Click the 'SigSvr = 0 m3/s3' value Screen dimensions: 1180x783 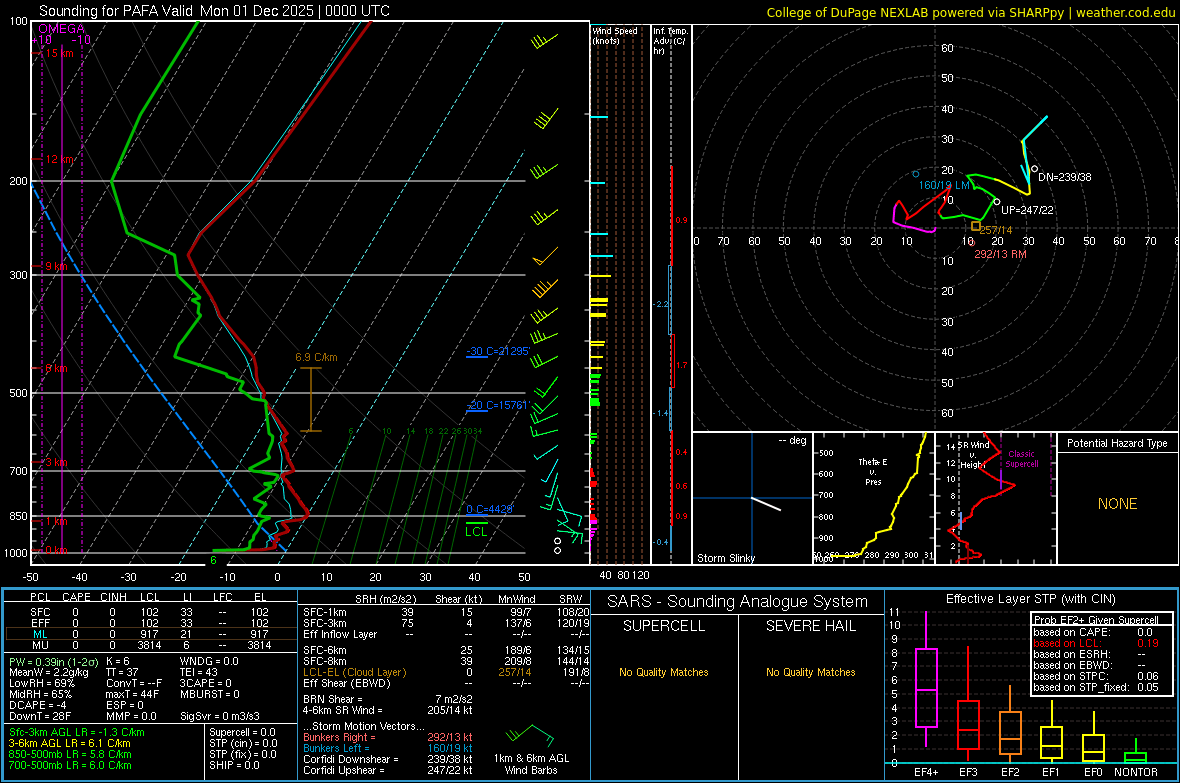(x=220, y=716)
